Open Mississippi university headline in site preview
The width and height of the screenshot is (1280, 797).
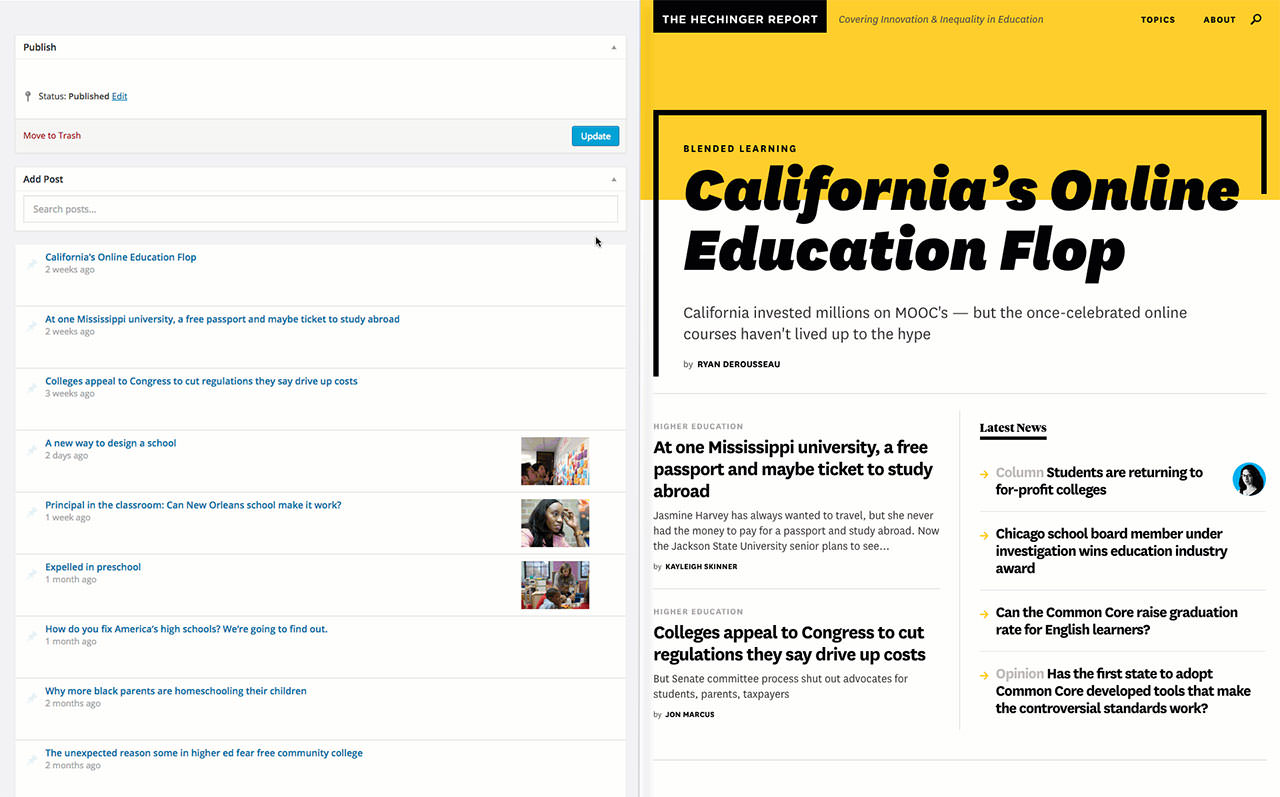point(793,469)
